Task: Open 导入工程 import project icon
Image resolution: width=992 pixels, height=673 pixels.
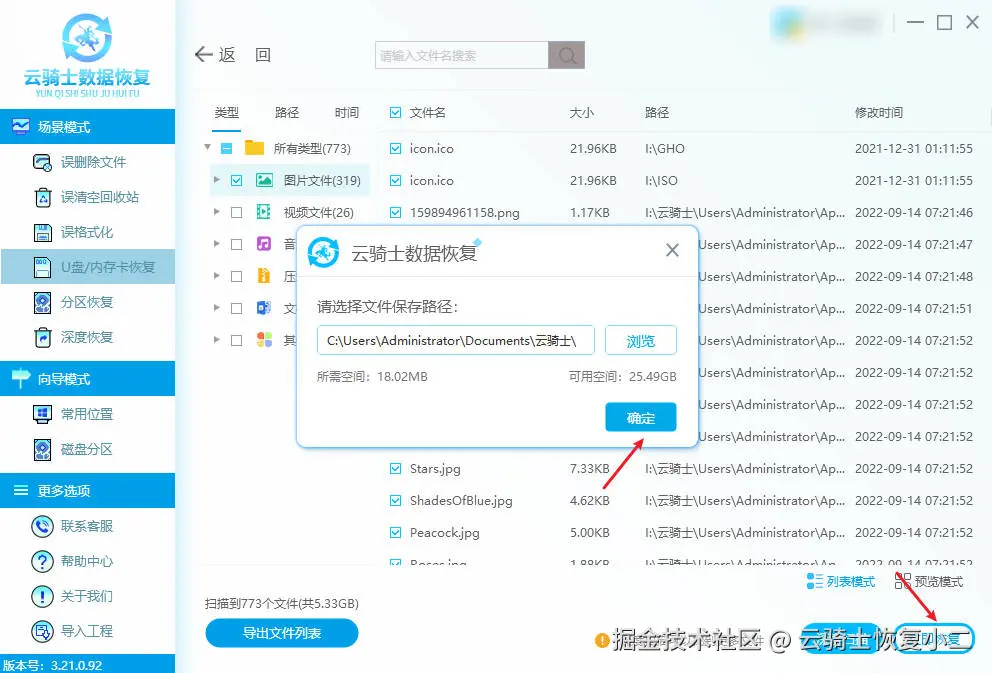Action: pyautogui.click(x=42, y=631)
